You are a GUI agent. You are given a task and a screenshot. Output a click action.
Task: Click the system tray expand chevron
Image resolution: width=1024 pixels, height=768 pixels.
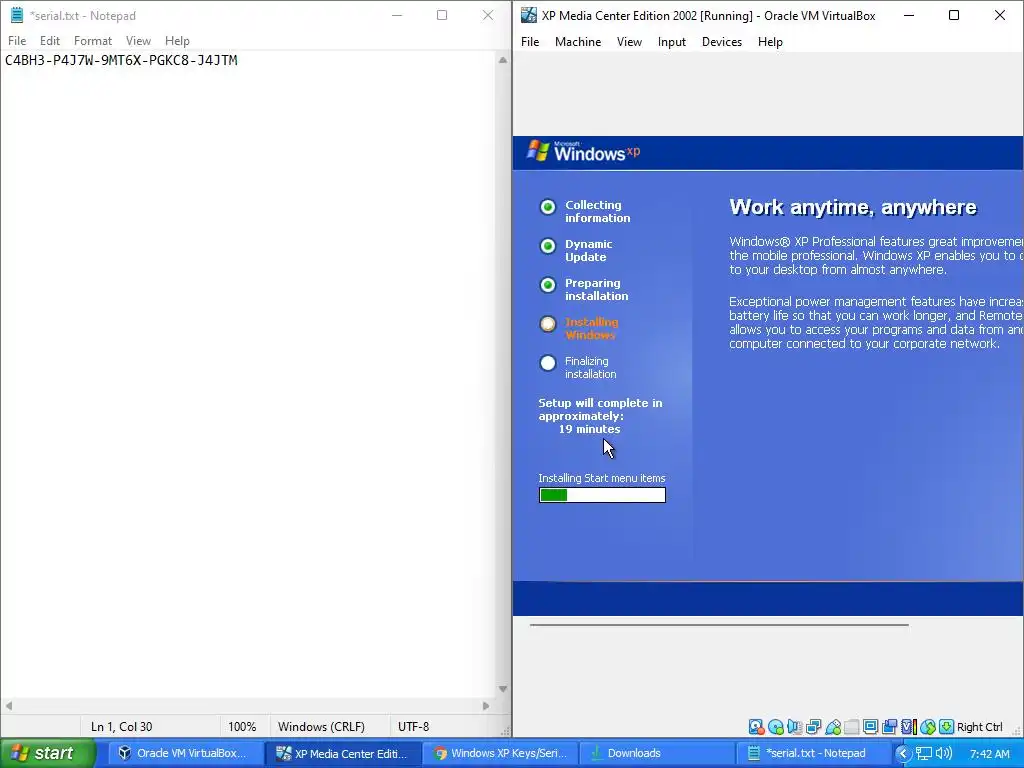point(903,754)
